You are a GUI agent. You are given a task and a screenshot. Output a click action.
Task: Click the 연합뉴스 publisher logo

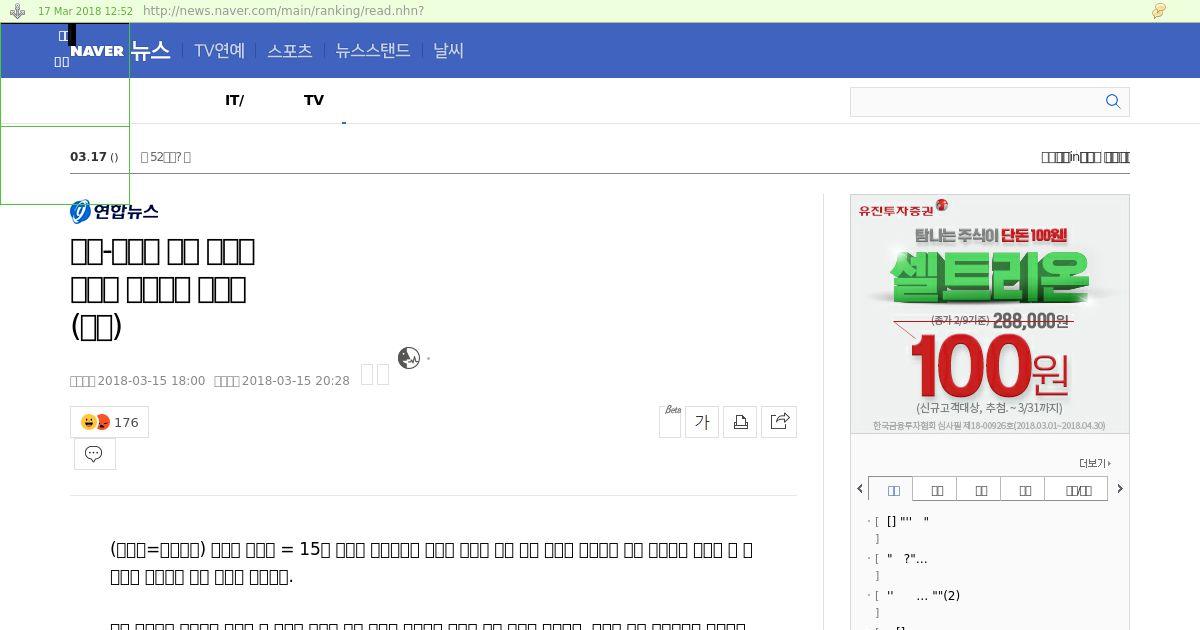(x=114, y=211)
